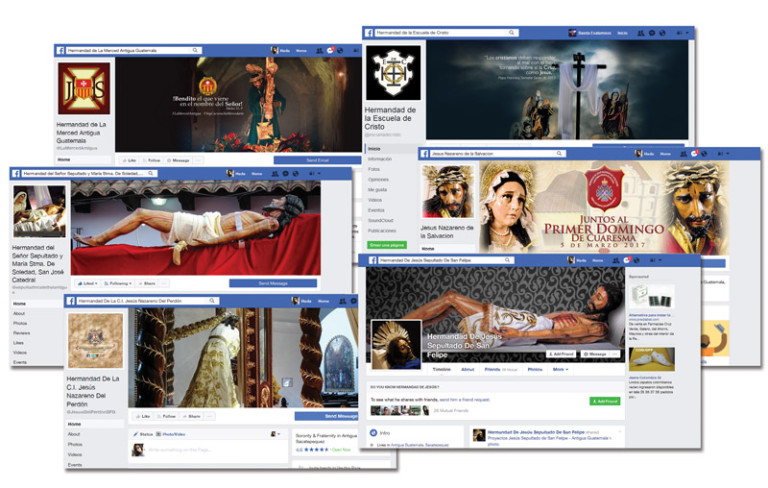Click green Add Friend button on San Felipe

click(x=604, y=400)
